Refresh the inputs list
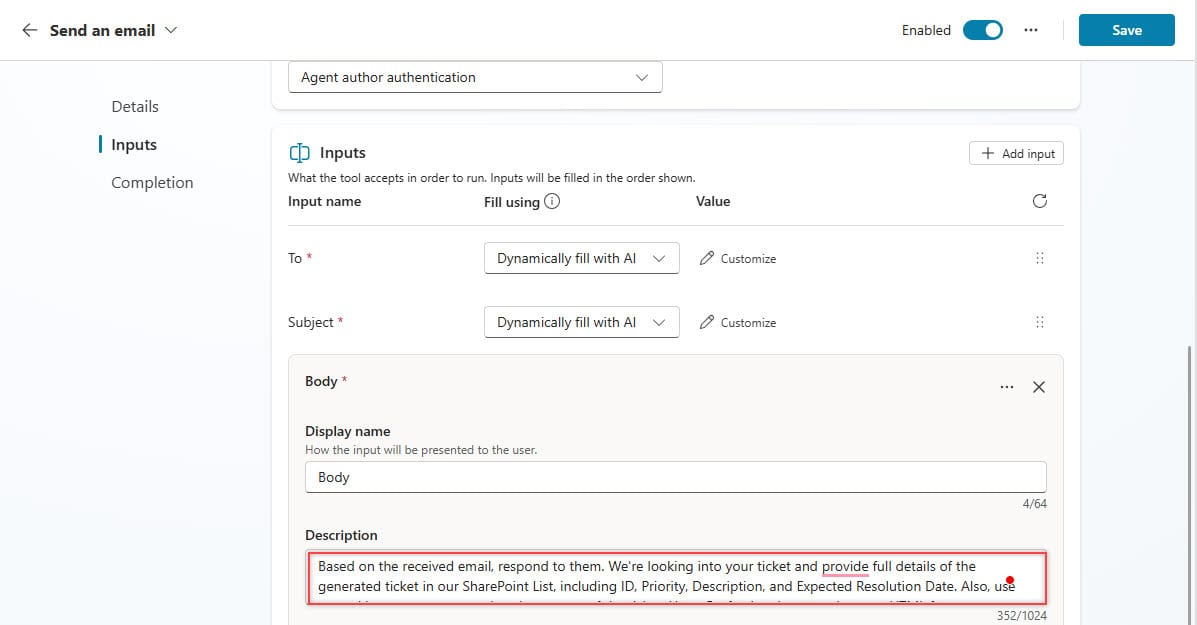Viewport: 1197px width, 625px height. coord(1039,201)
